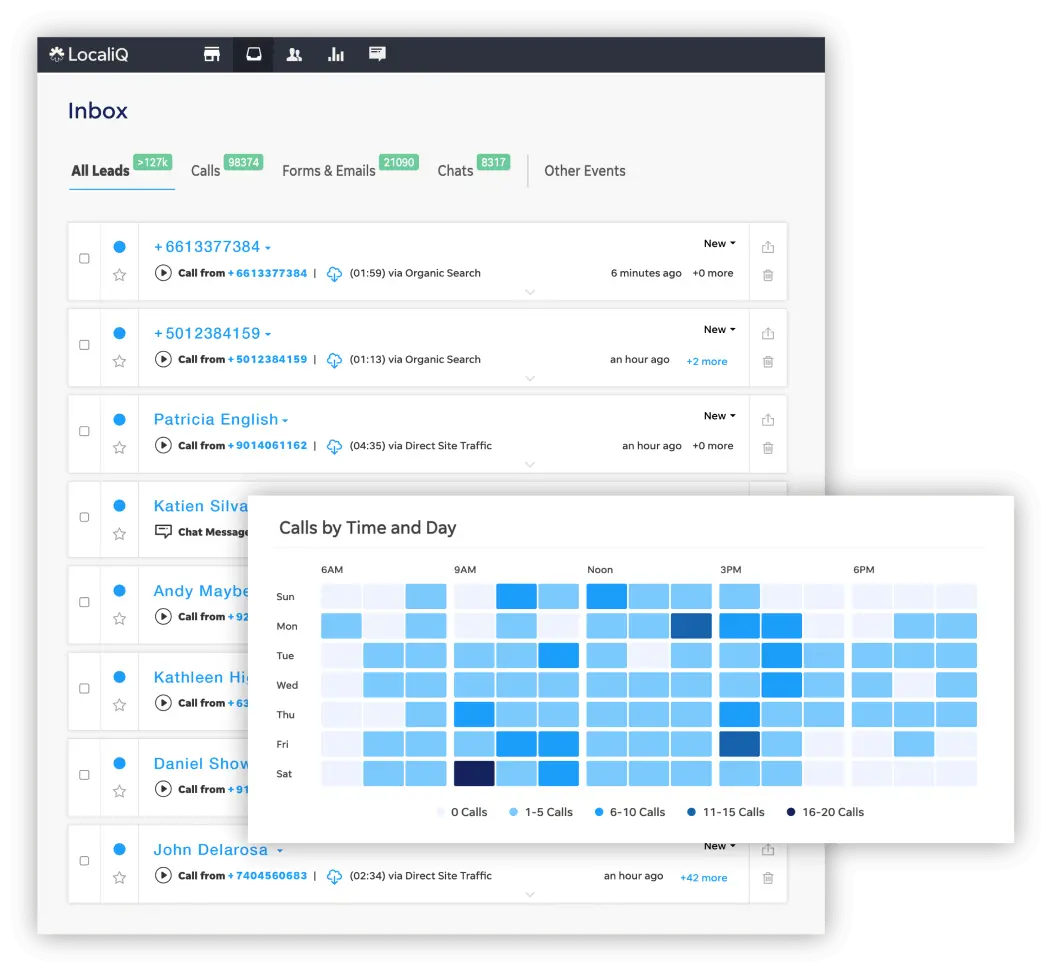This screenshot has height=974, width=1053.
Task: Download the 04:35 call recording cloud icon
Action: tap(334, 446)
